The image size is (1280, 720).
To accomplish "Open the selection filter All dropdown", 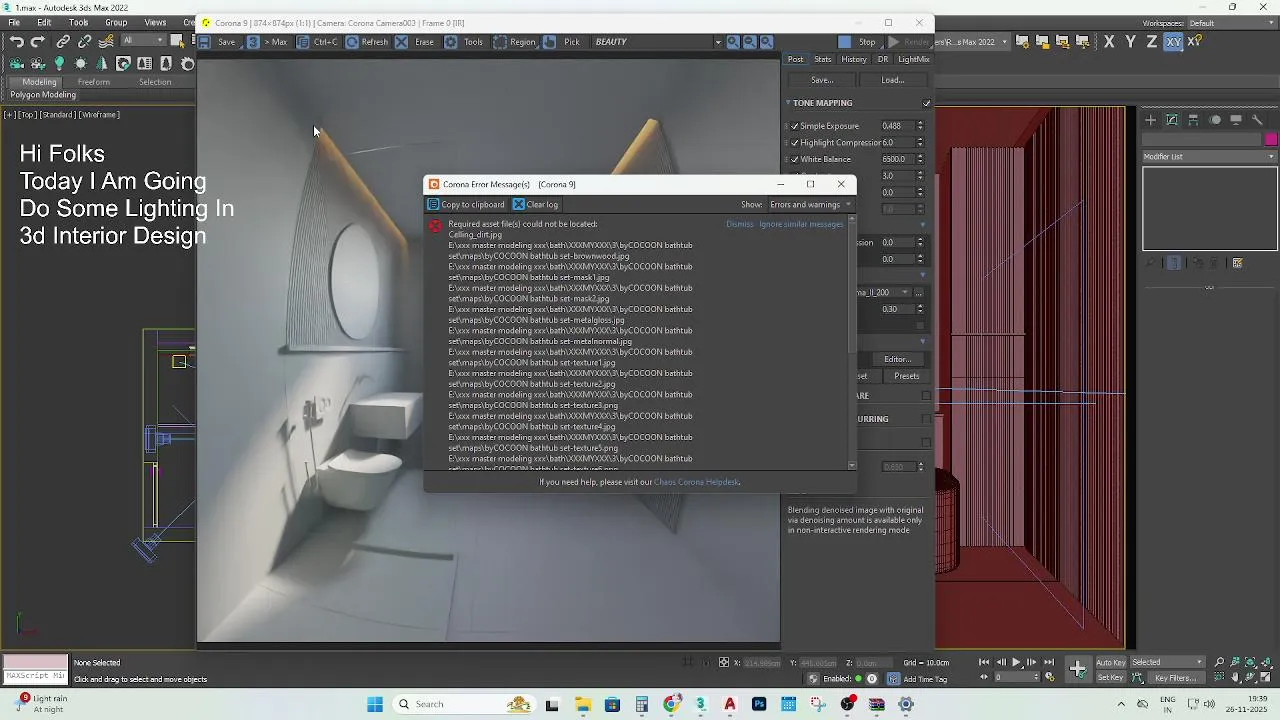I will pyautogui.click(x=143, y=41).
